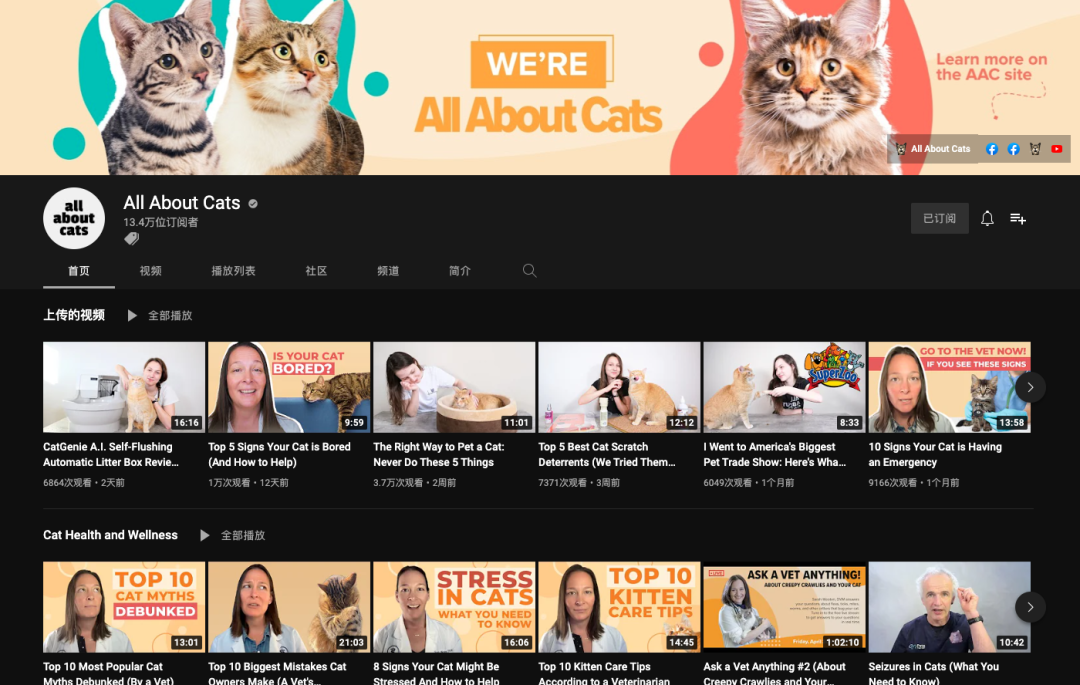Click the notification bell icon
The width and height of the screenshot is (1080, 685).
point(987,218)
